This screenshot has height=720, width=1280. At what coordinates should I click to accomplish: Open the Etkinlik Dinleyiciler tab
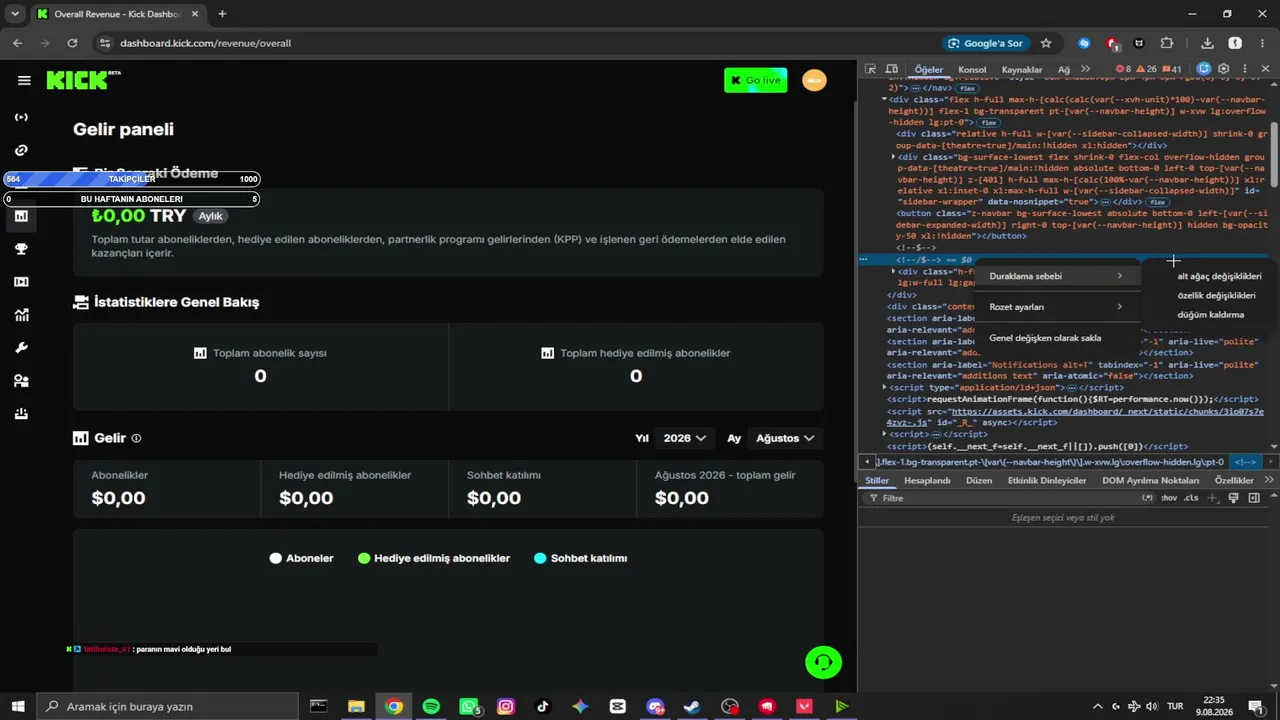click(x=1047, y=481)
